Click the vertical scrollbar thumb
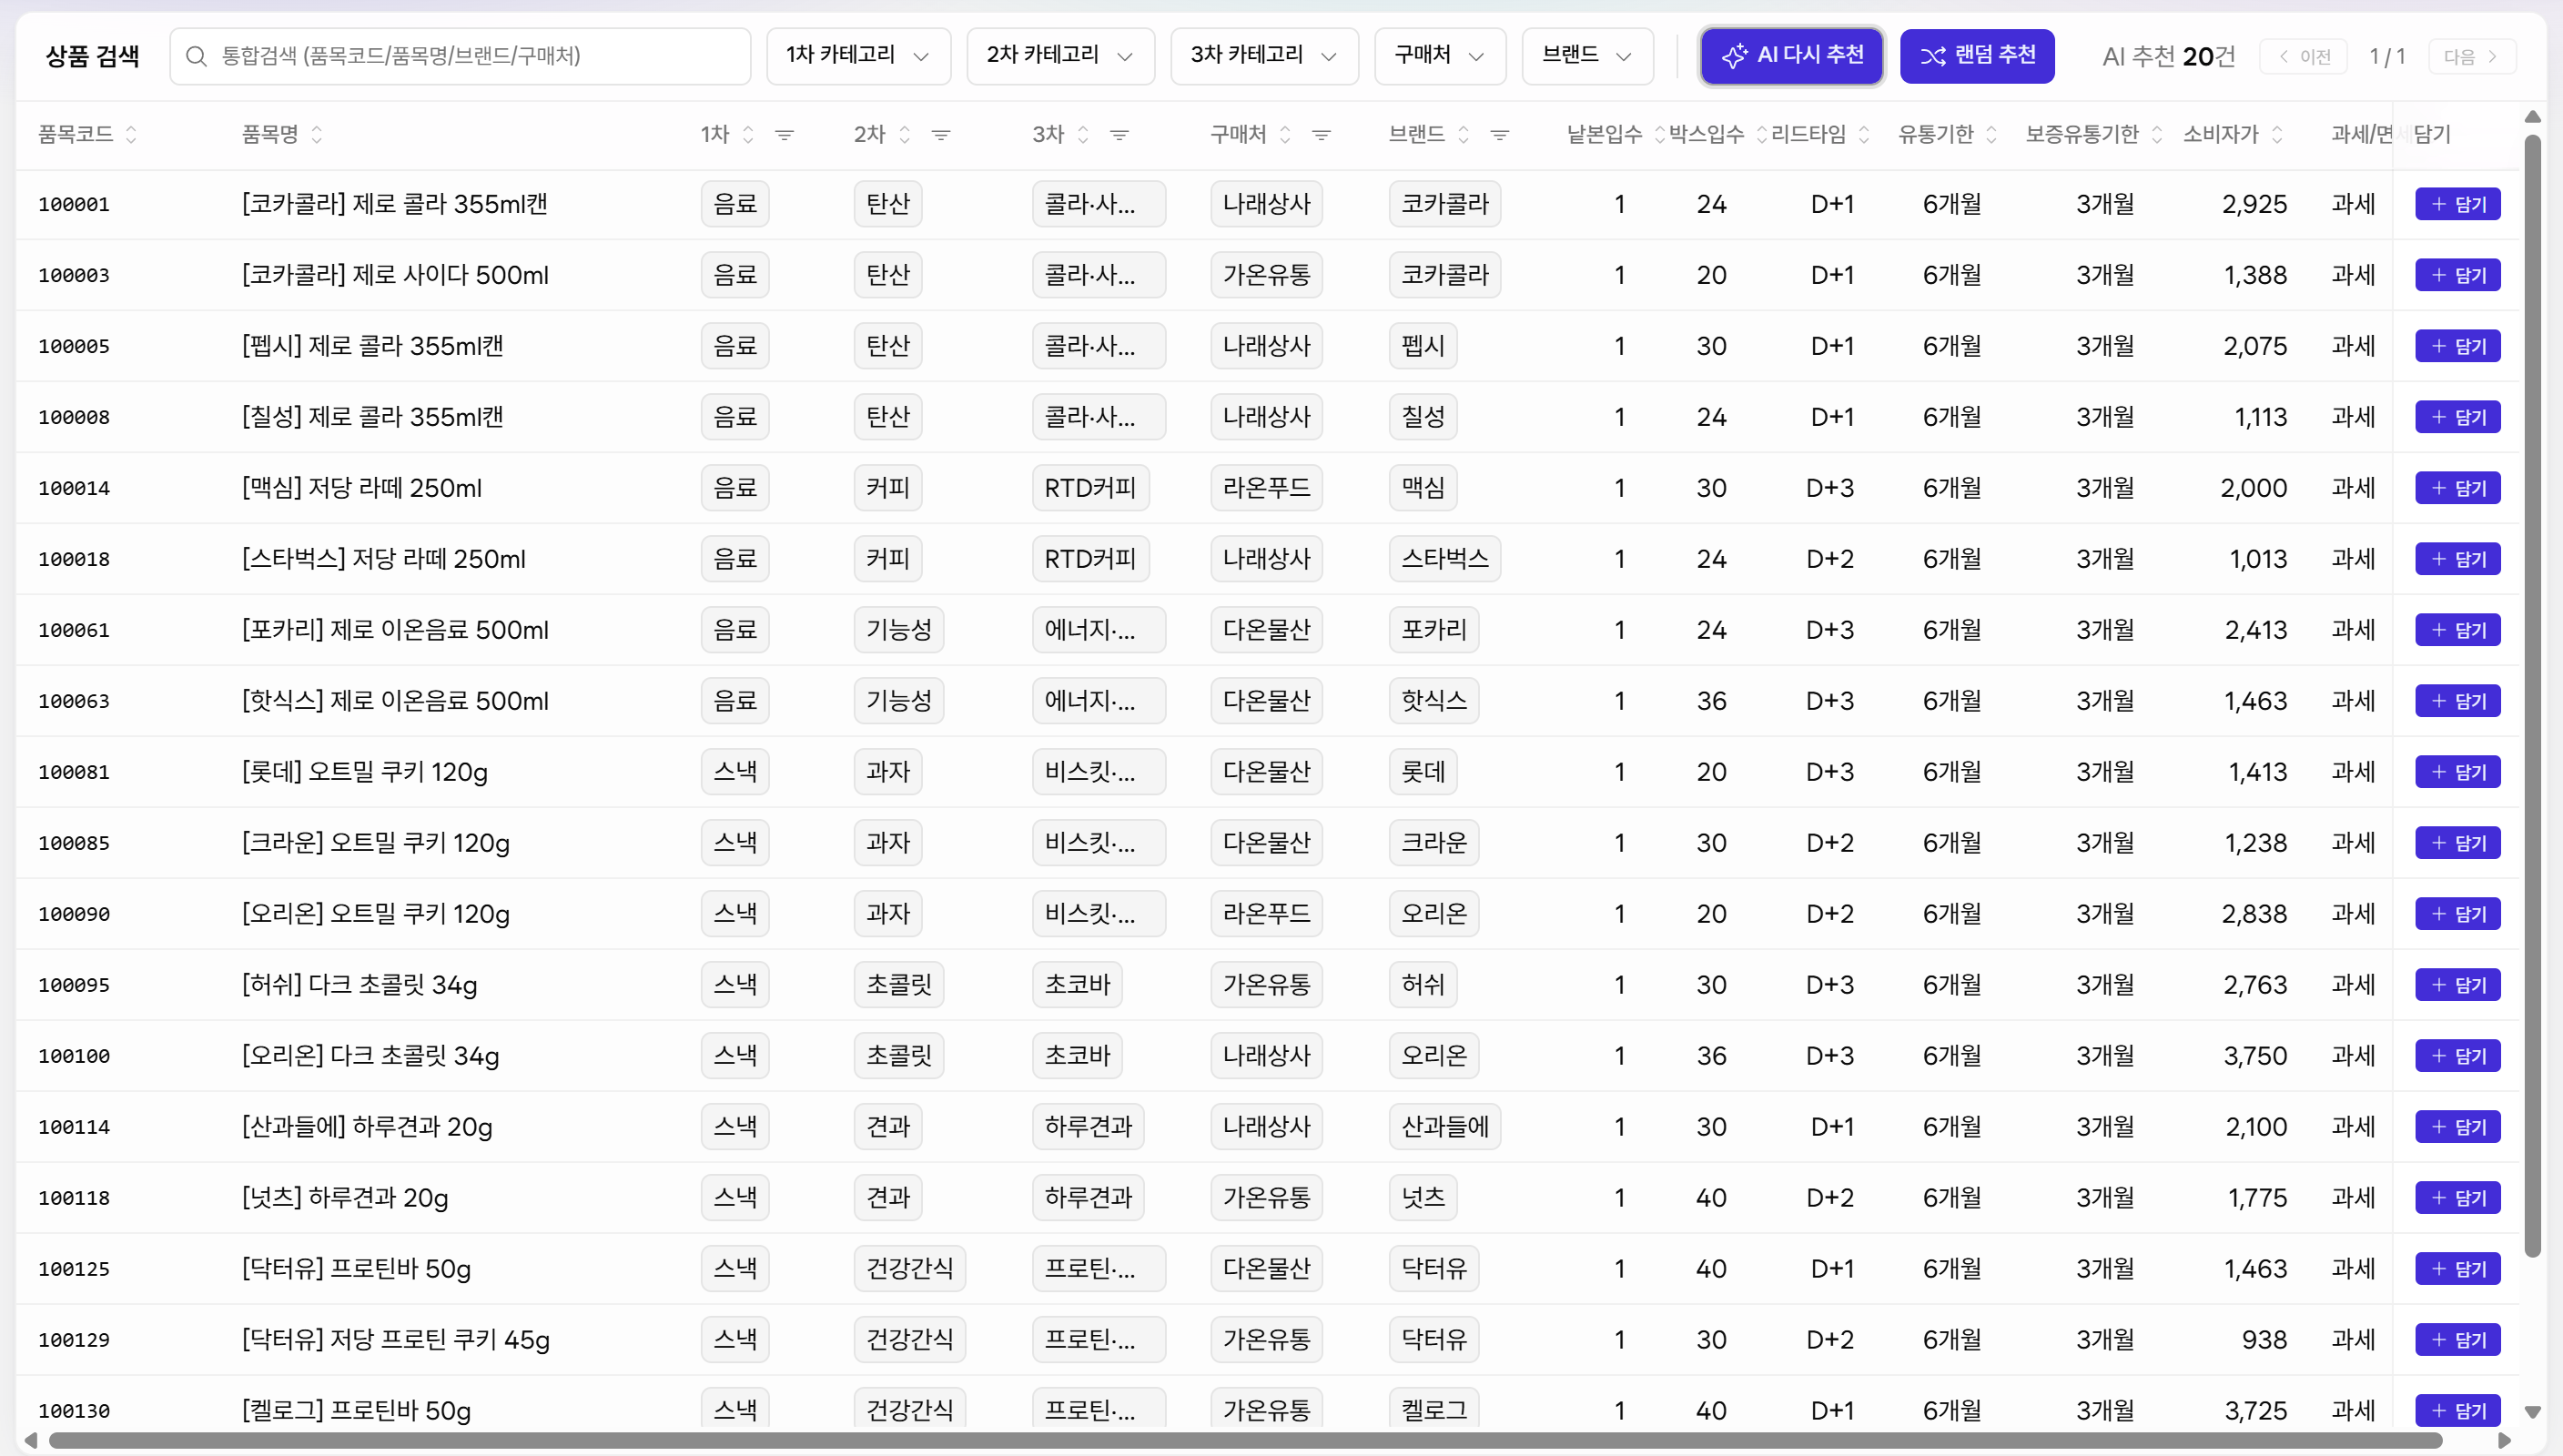The image size is (2563, 1456). [2533, 695]
